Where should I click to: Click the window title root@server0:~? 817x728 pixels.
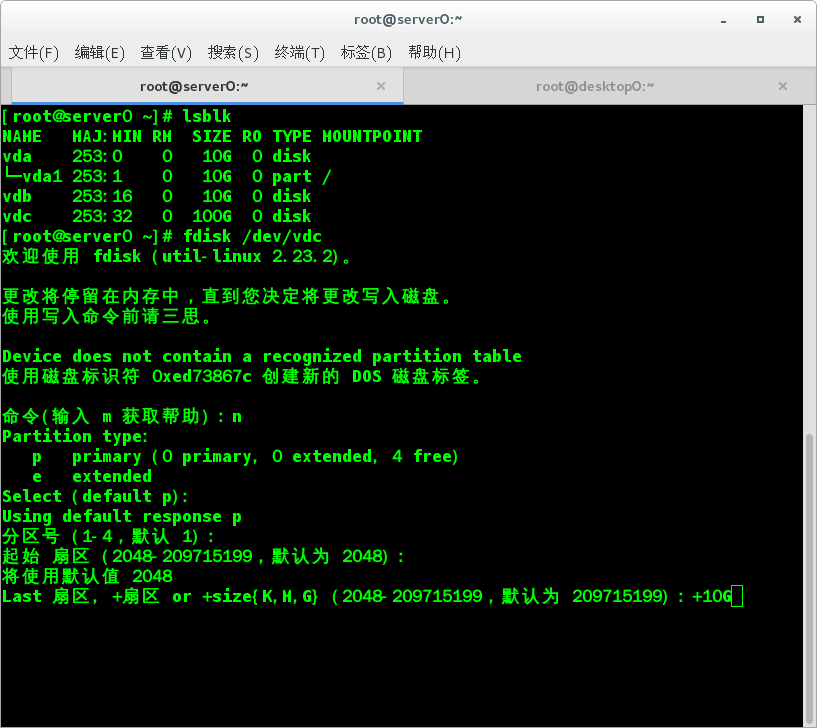pyautogui.click(x=408, y=19)
